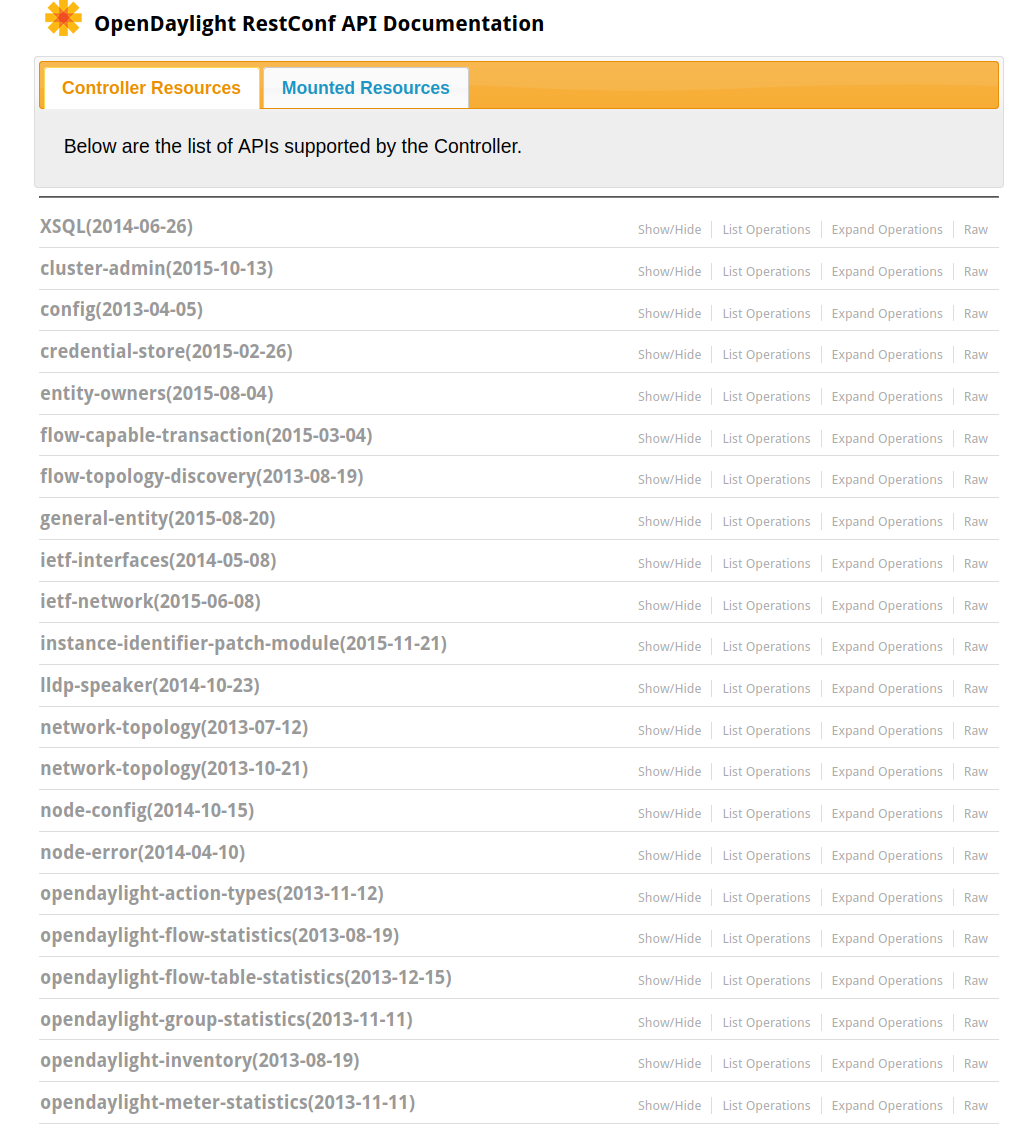Expand Operations for credential-store row

coord(887,355)
